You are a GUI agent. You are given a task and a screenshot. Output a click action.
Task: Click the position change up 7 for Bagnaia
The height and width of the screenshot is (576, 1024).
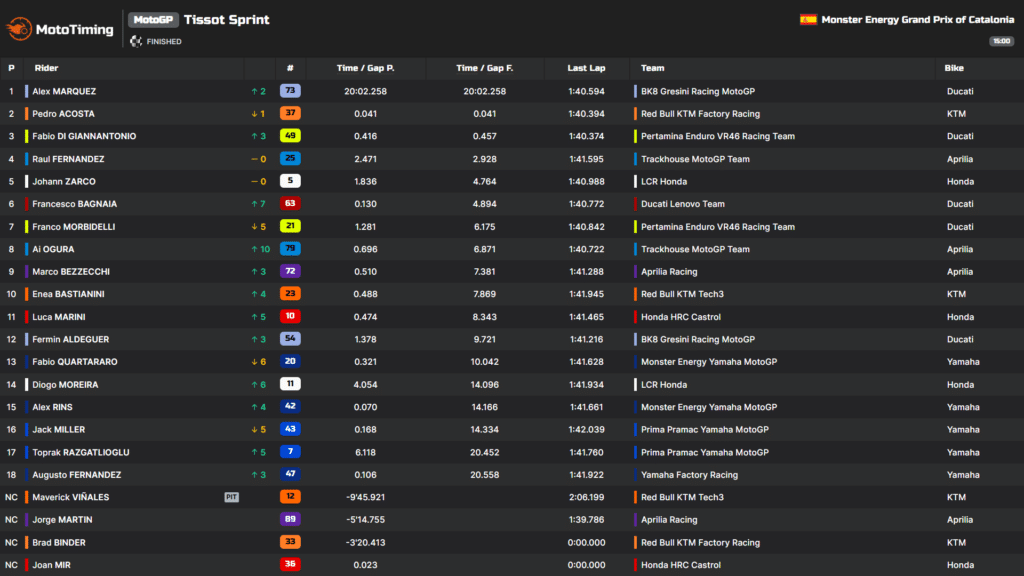point(259,204)
